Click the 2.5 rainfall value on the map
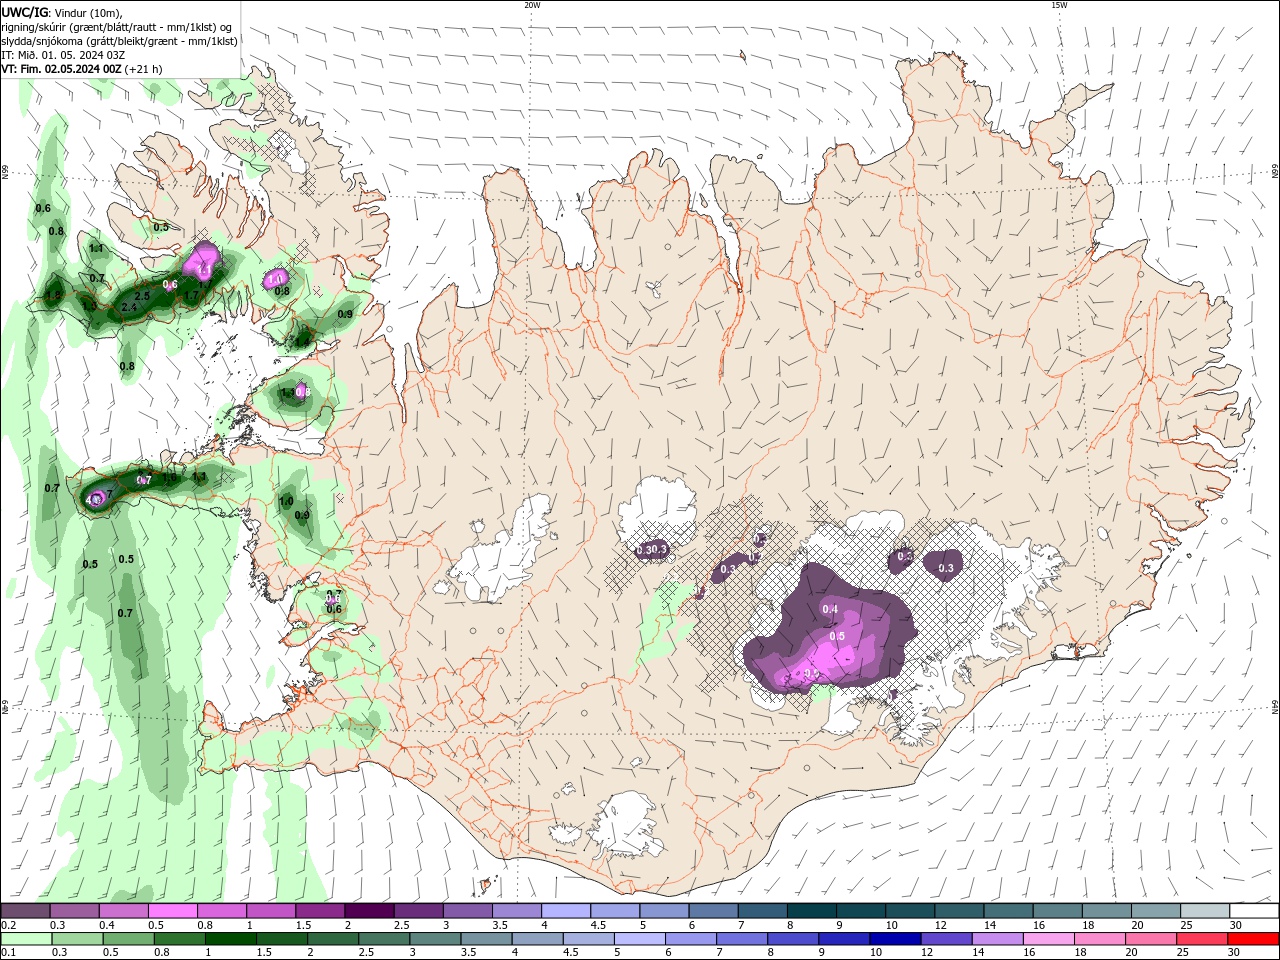This screenshot has height=960, width=1280. pos(142,296)
